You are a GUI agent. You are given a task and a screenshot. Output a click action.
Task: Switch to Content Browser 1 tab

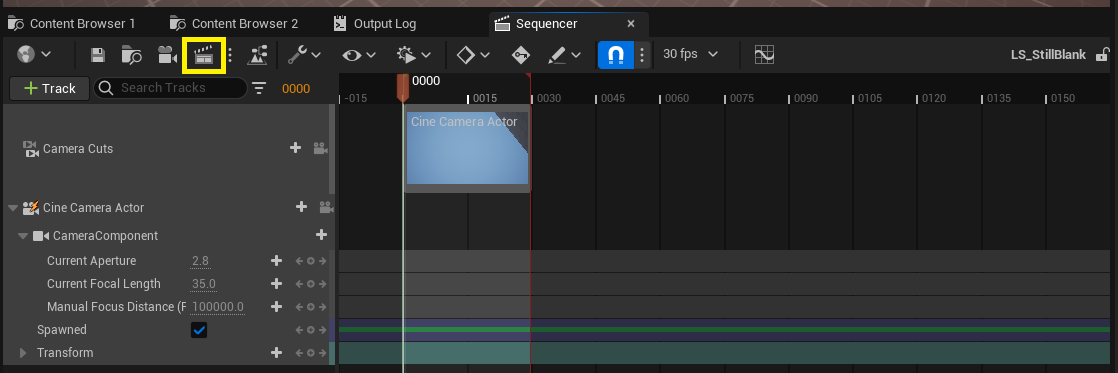tap(72, 24)
